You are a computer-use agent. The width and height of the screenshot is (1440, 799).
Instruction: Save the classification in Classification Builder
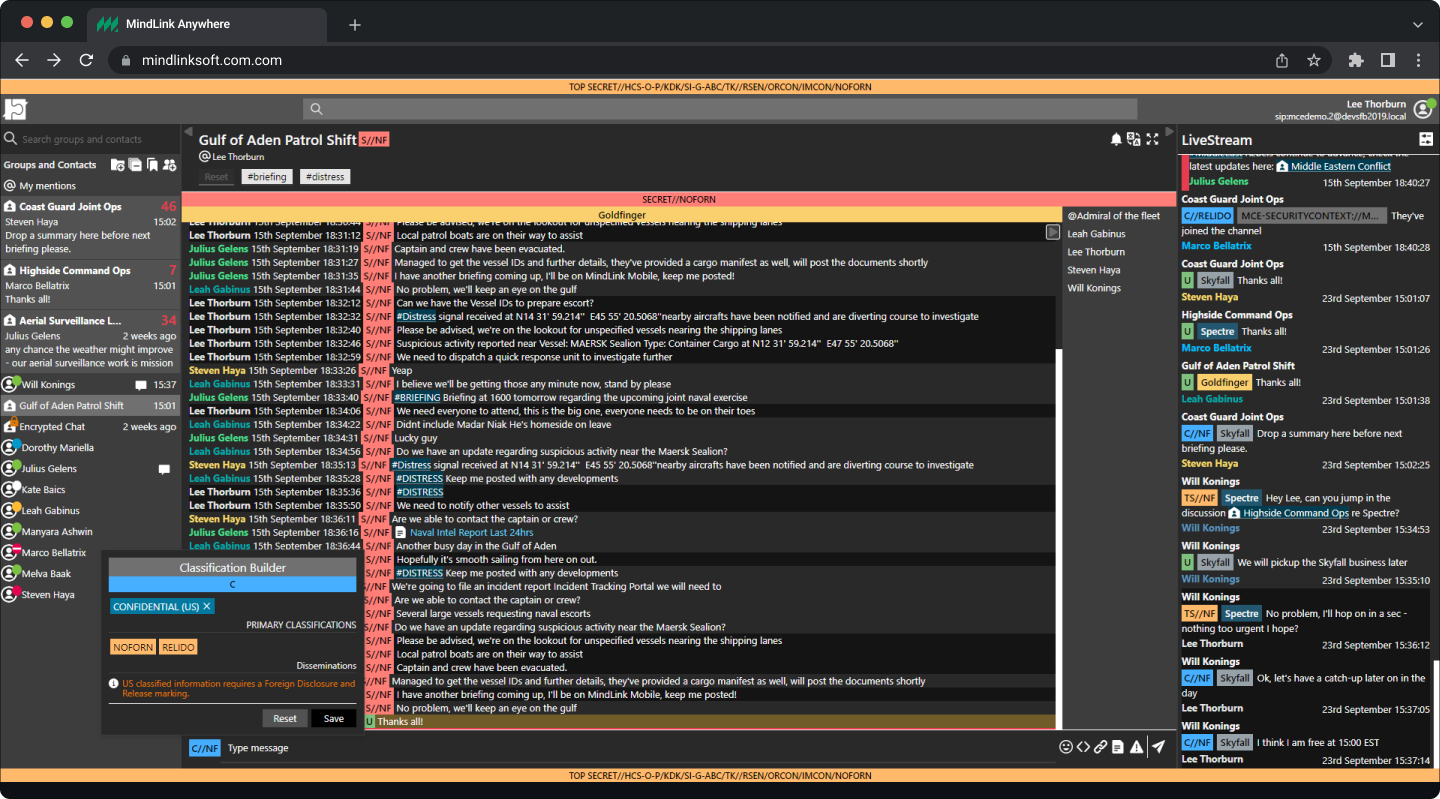tap(333, 718)
